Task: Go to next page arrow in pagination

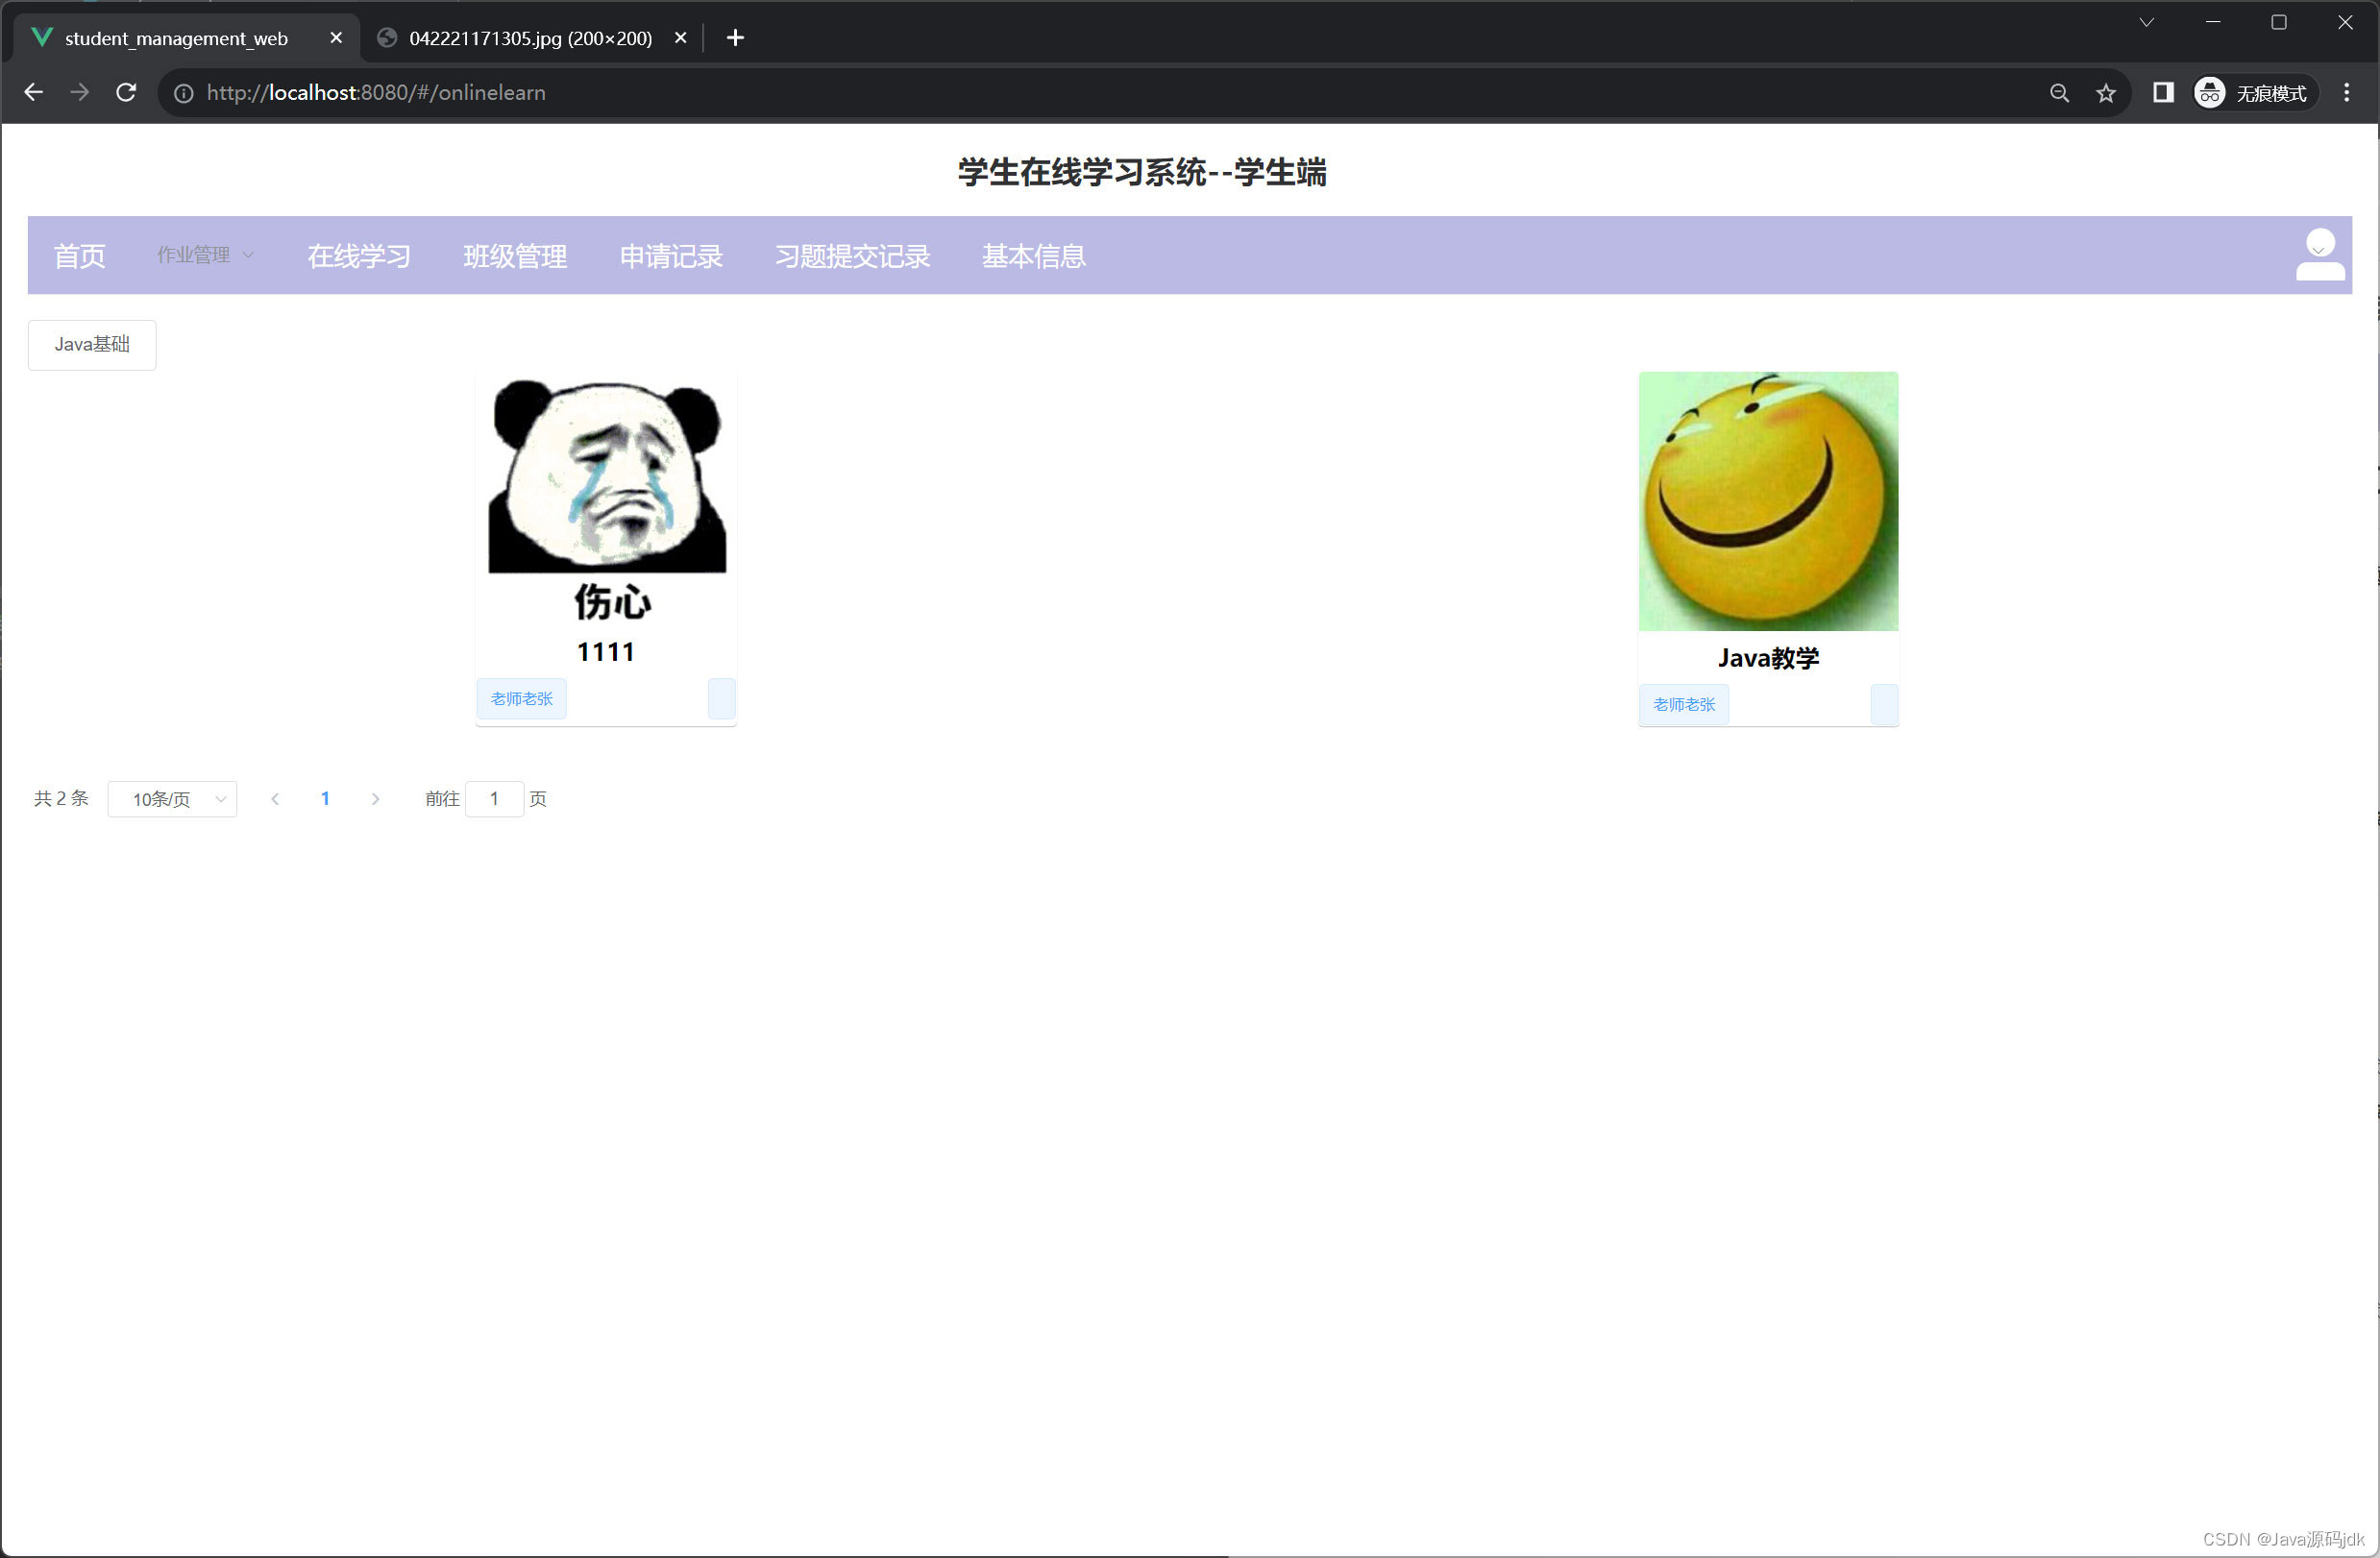Action: (375, 799)
